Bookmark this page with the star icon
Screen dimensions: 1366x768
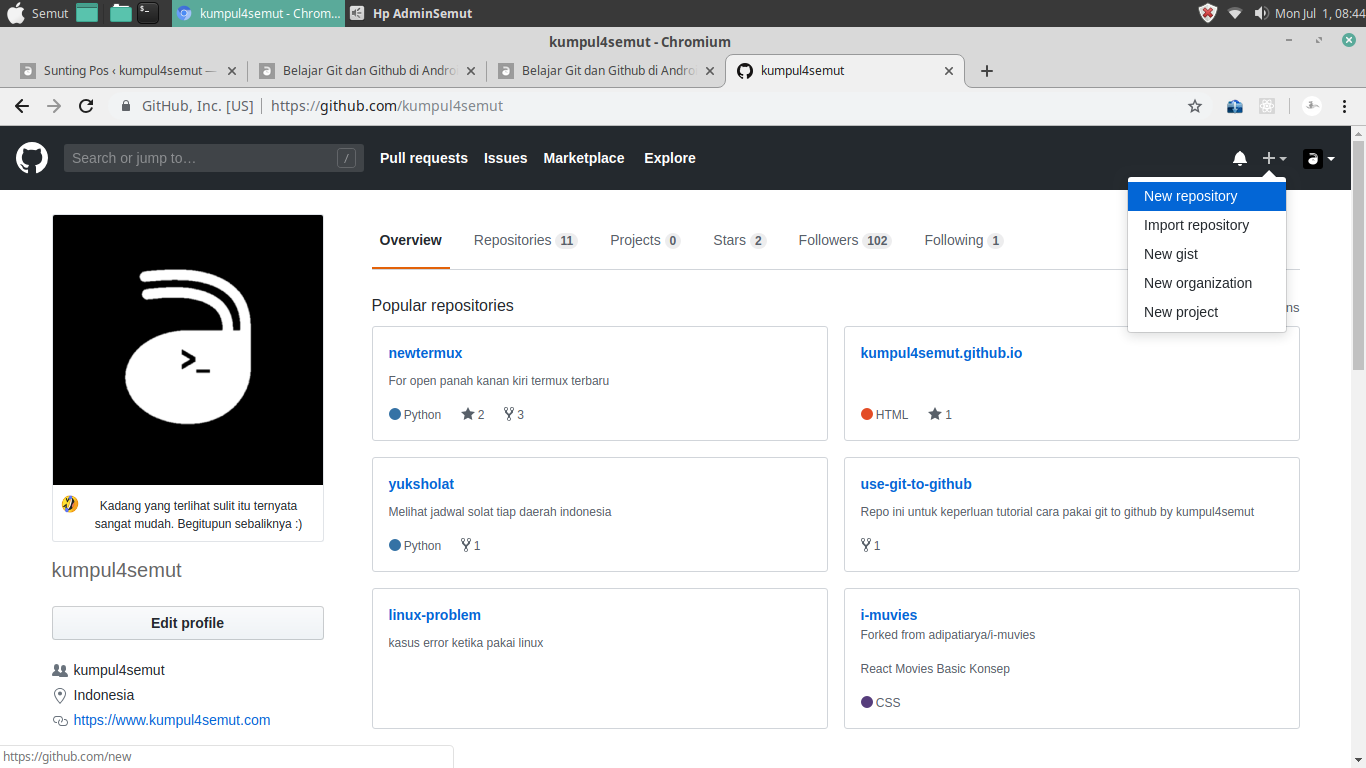coord(1194,106)
